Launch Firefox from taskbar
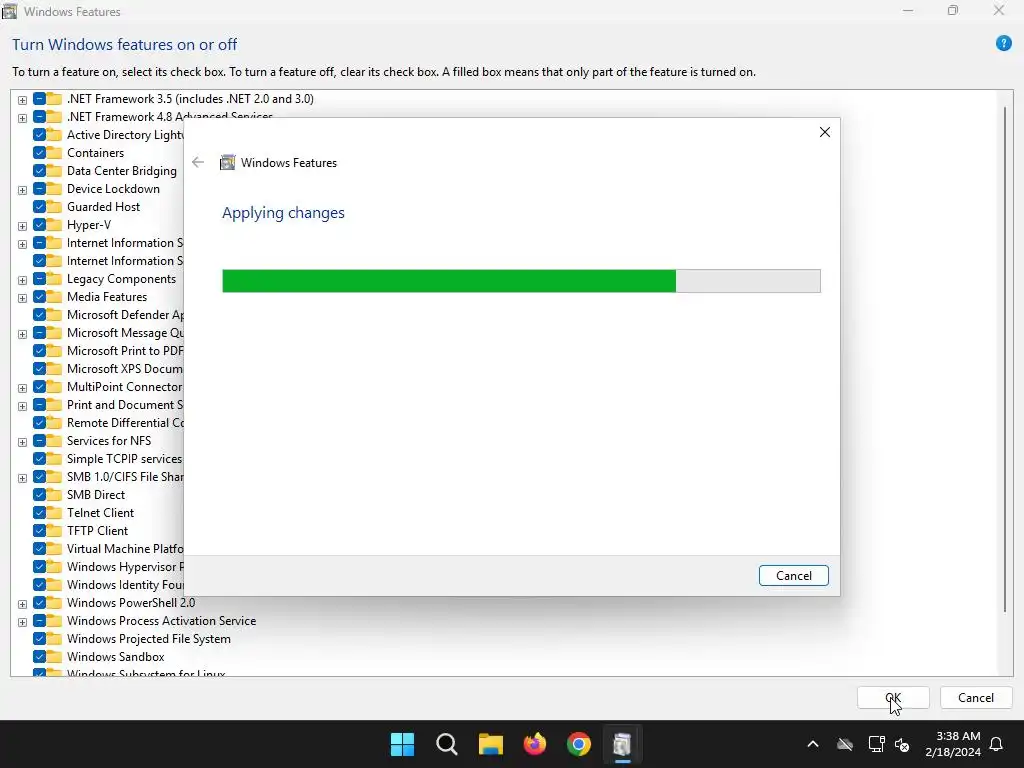The width and height of the screenshot is (1024, 768). pyautogui.click(x=535, y=744)
